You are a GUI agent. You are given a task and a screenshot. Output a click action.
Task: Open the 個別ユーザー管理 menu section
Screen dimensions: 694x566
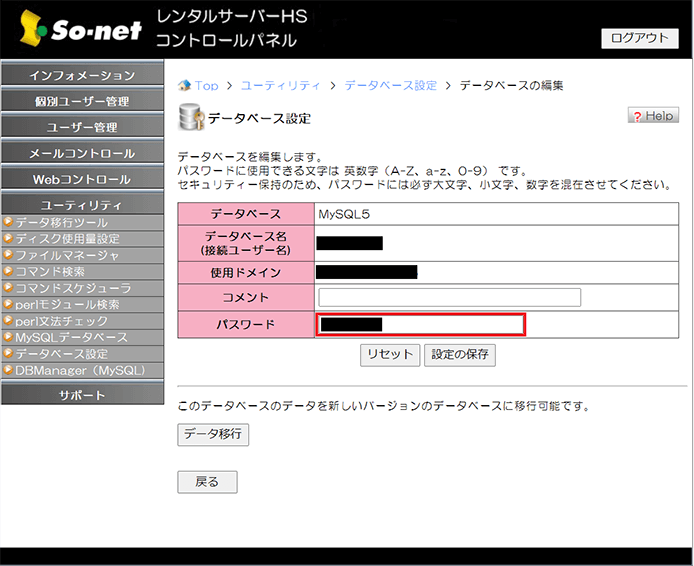(x=82, y=102)
